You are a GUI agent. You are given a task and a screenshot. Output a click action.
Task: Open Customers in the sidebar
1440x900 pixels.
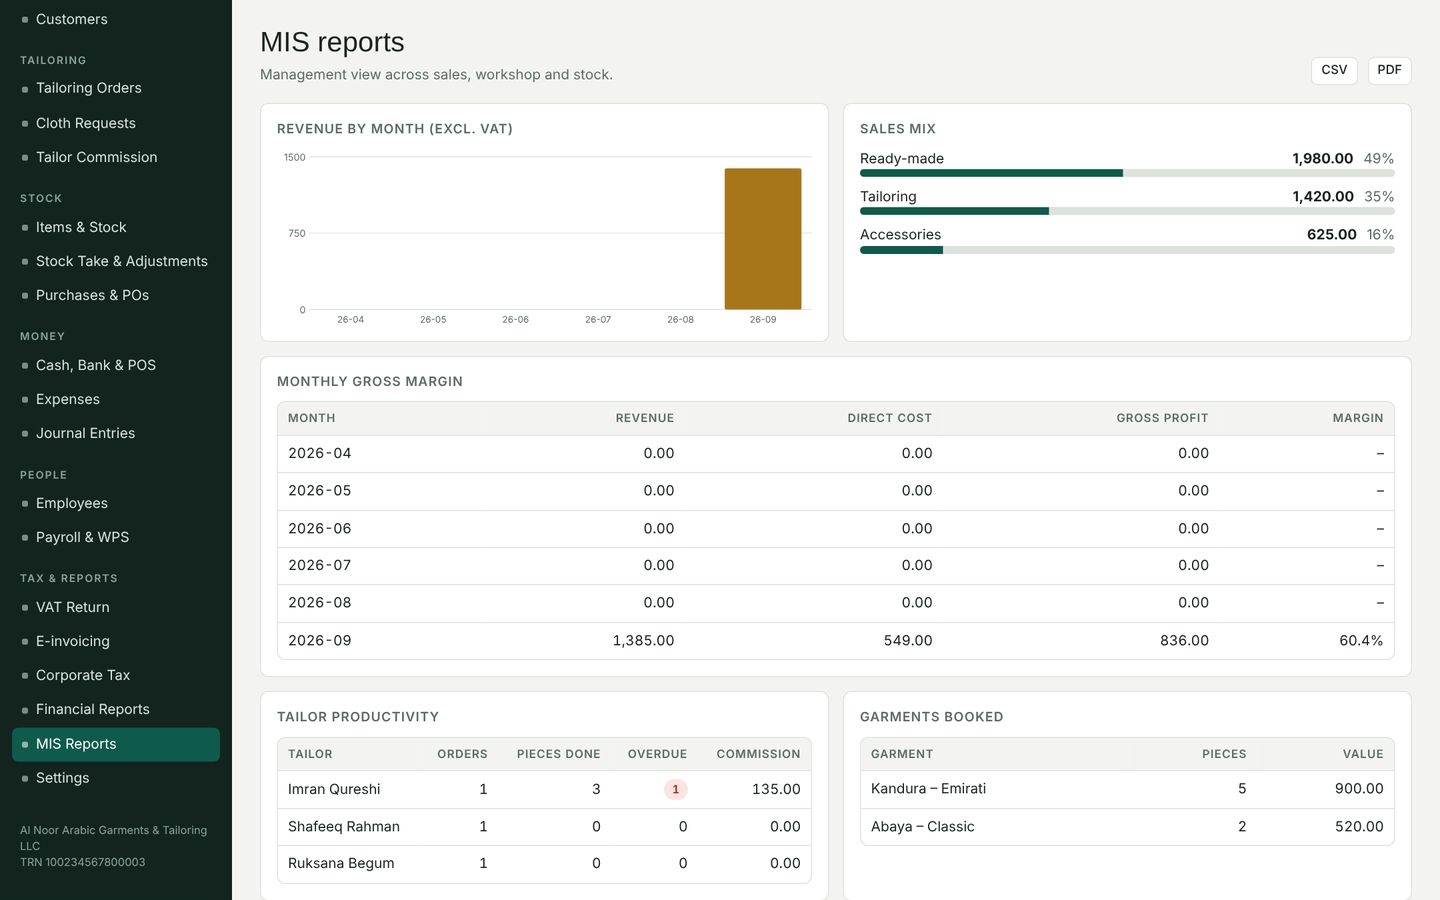(116, 19)
